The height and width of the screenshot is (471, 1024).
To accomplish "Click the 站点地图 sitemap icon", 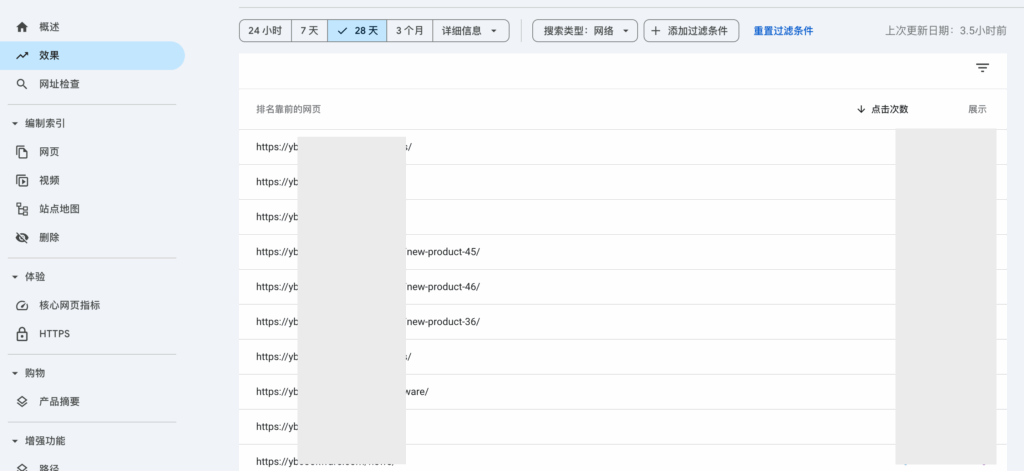I will pyautogui.click(x=22, y=209).
